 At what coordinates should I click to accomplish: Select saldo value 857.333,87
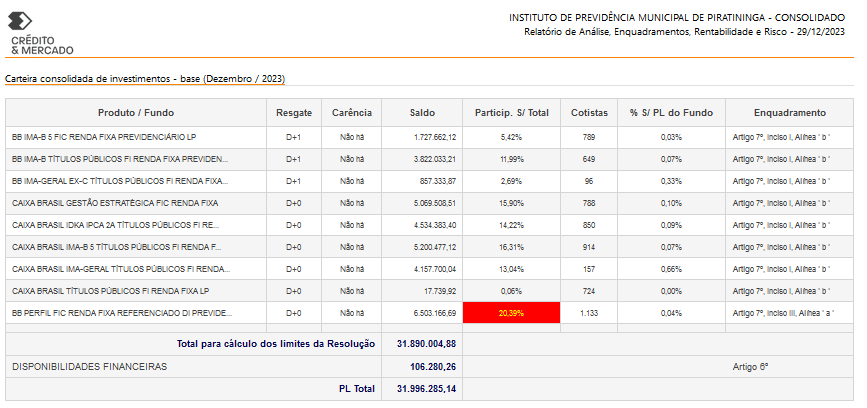tap(438, 181)
